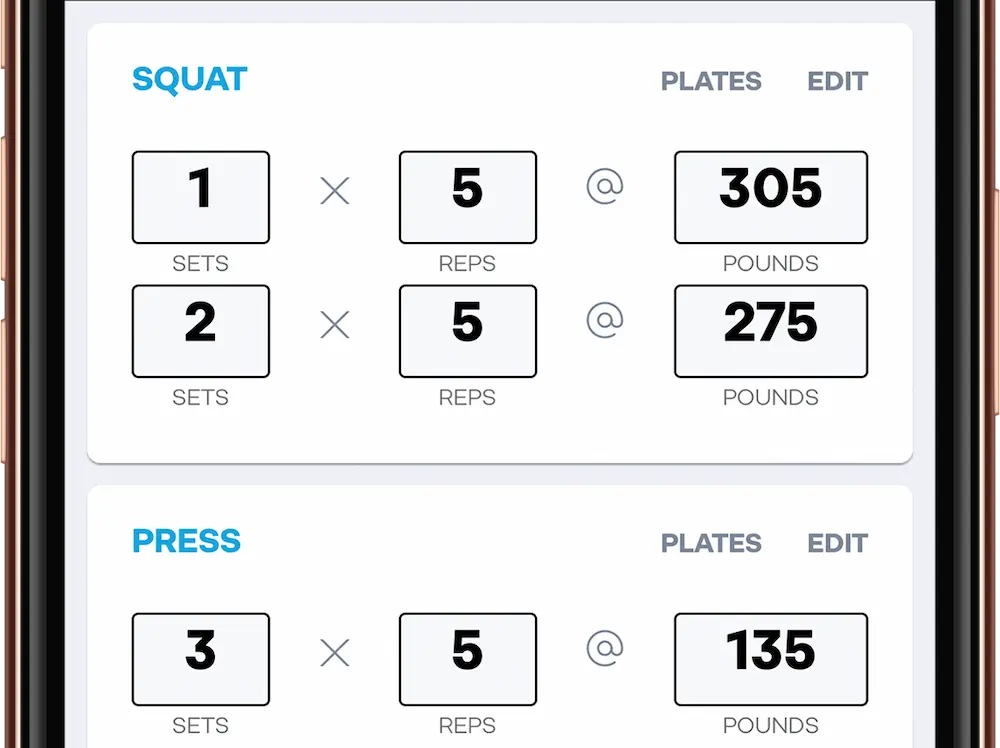
Task: Click the @ symbol beside 305 pounds
Action: 605,186
